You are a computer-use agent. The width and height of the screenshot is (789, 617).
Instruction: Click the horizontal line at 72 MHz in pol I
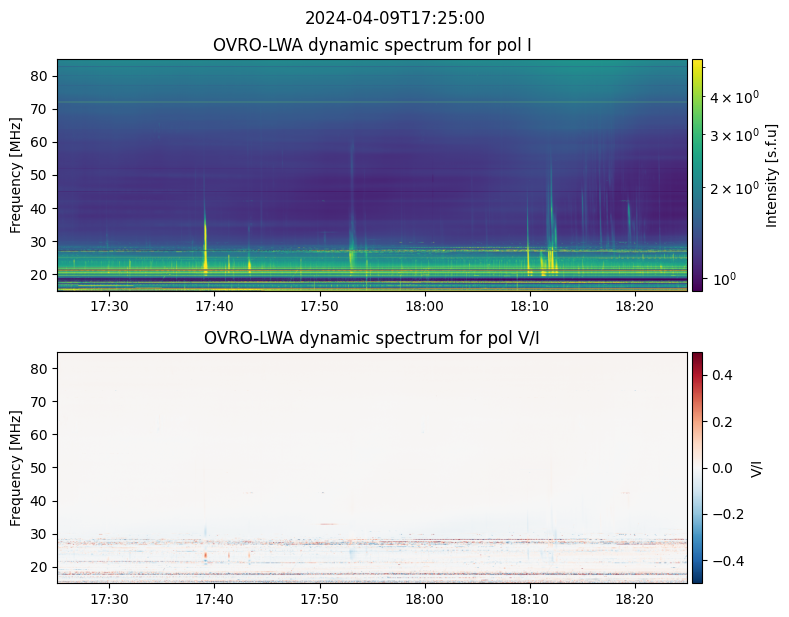(372, 102)
